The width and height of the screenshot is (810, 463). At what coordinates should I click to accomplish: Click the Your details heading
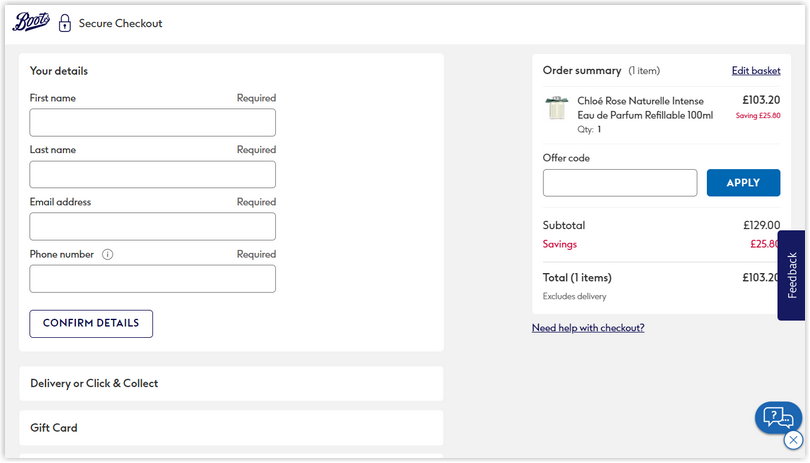[58, 71]
